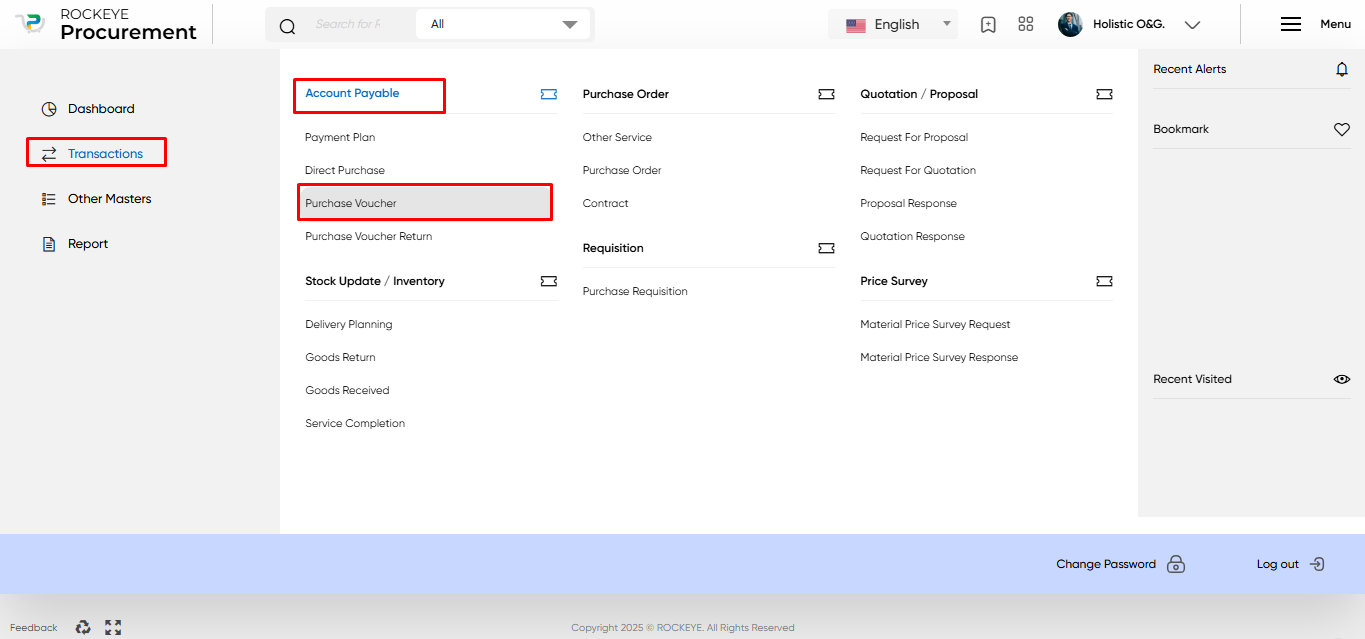Open Material Price Survey Request
The width and height of the screenshot is (1365, 639).
pyautogui.click(x=935, y=324)
